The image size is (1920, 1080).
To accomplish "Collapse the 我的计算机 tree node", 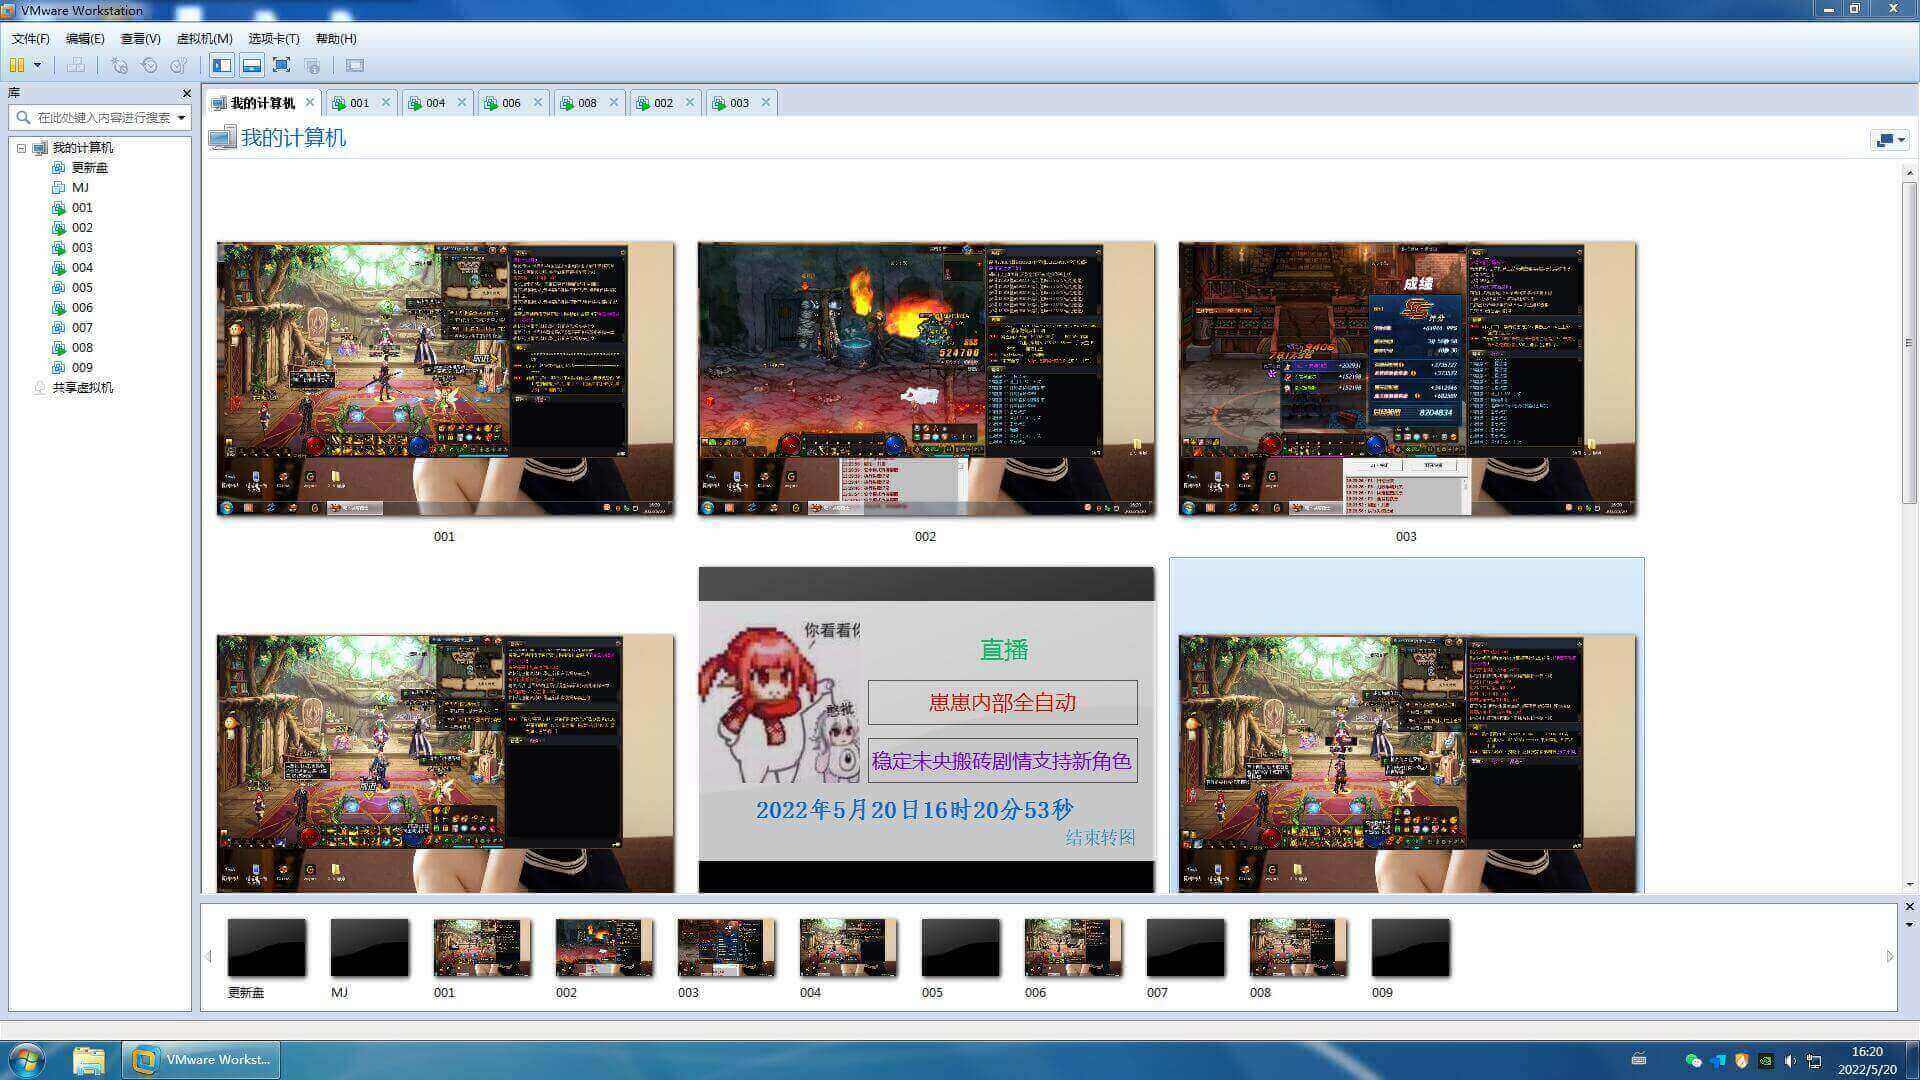I will click(21, 148).
